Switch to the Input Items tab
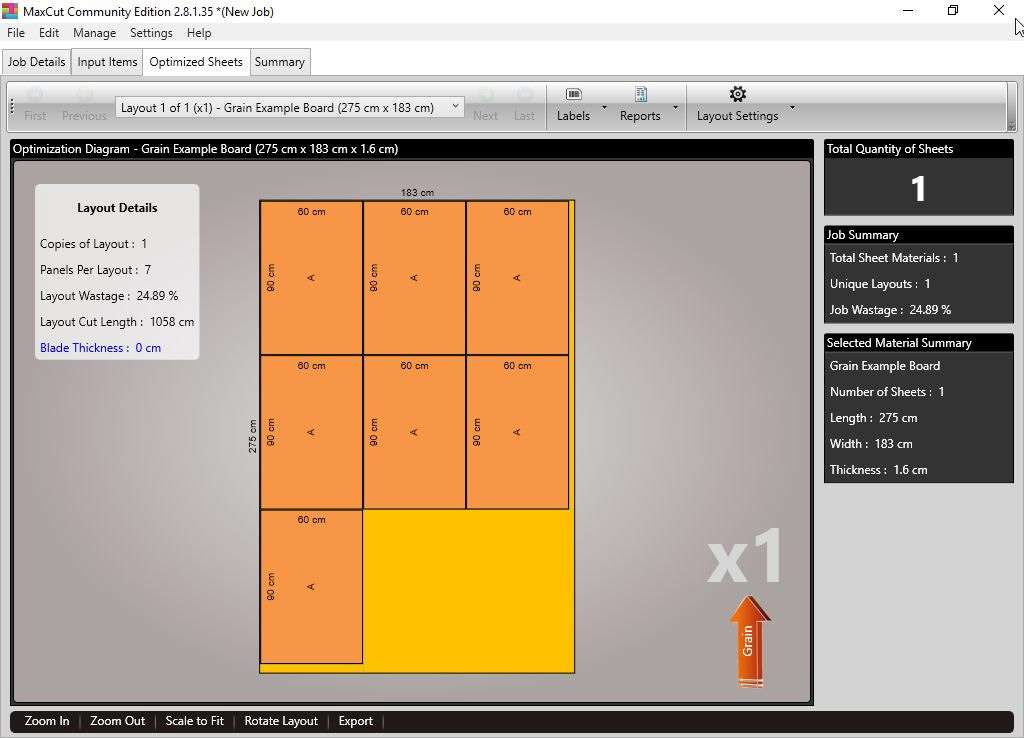This screenshot has height=738, width=1024. [107, 62]
